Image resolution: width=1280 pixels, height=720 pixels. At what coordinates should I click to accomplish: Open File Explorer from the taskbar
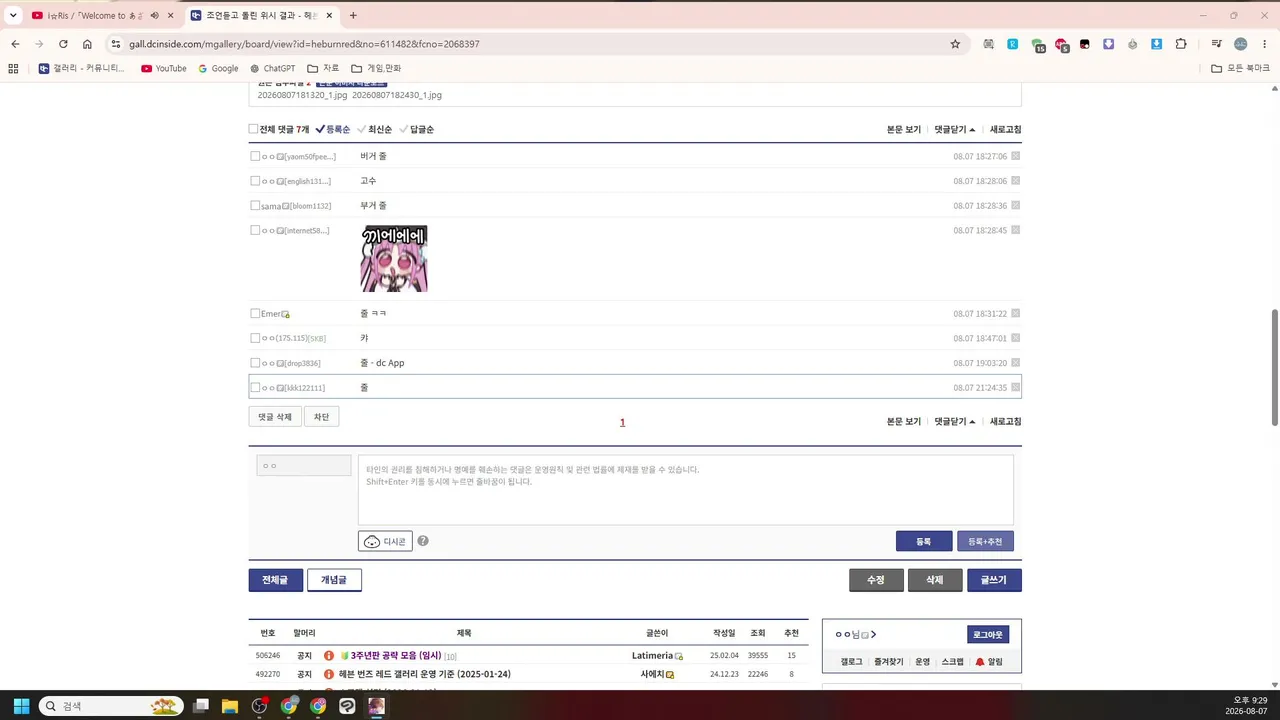click(x=230, y=706)
